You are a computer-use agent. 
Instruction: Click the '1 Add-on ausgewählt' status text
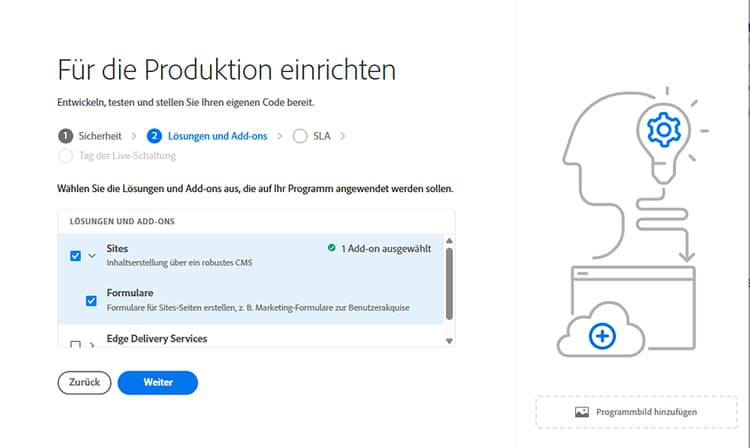[386, 249]
